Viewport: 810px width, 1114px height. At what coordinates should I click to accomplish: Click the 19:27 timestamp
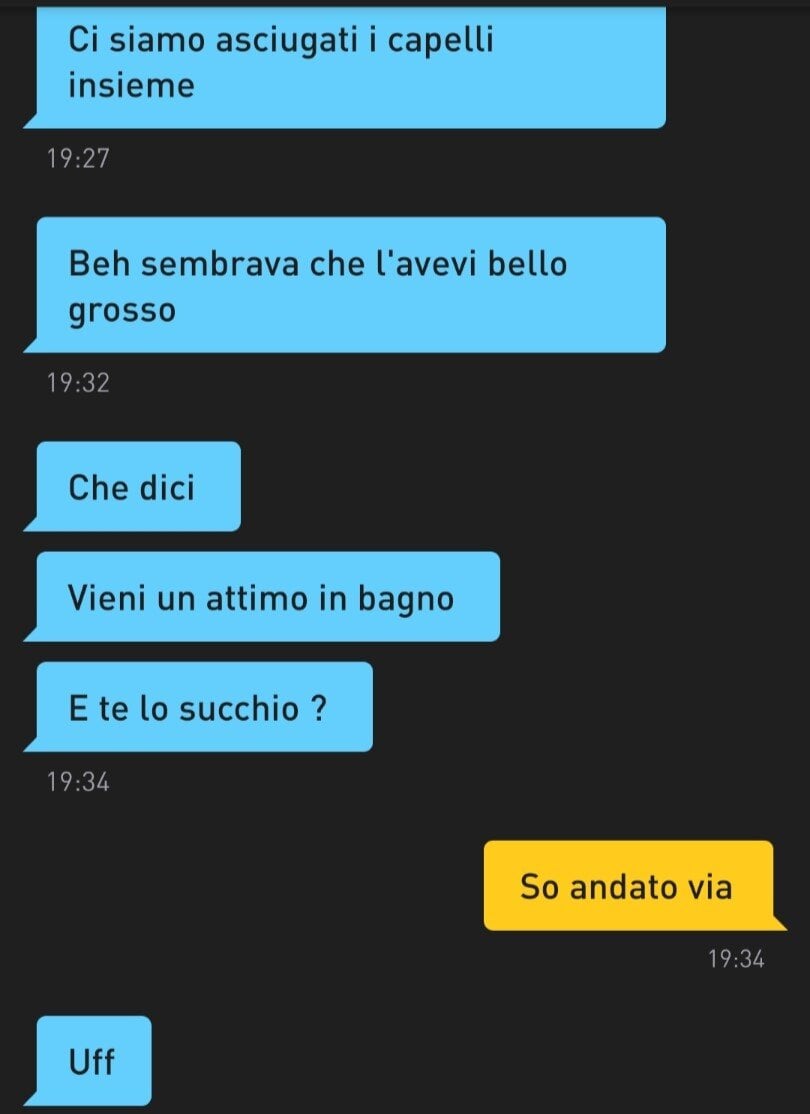click(78, 158)
